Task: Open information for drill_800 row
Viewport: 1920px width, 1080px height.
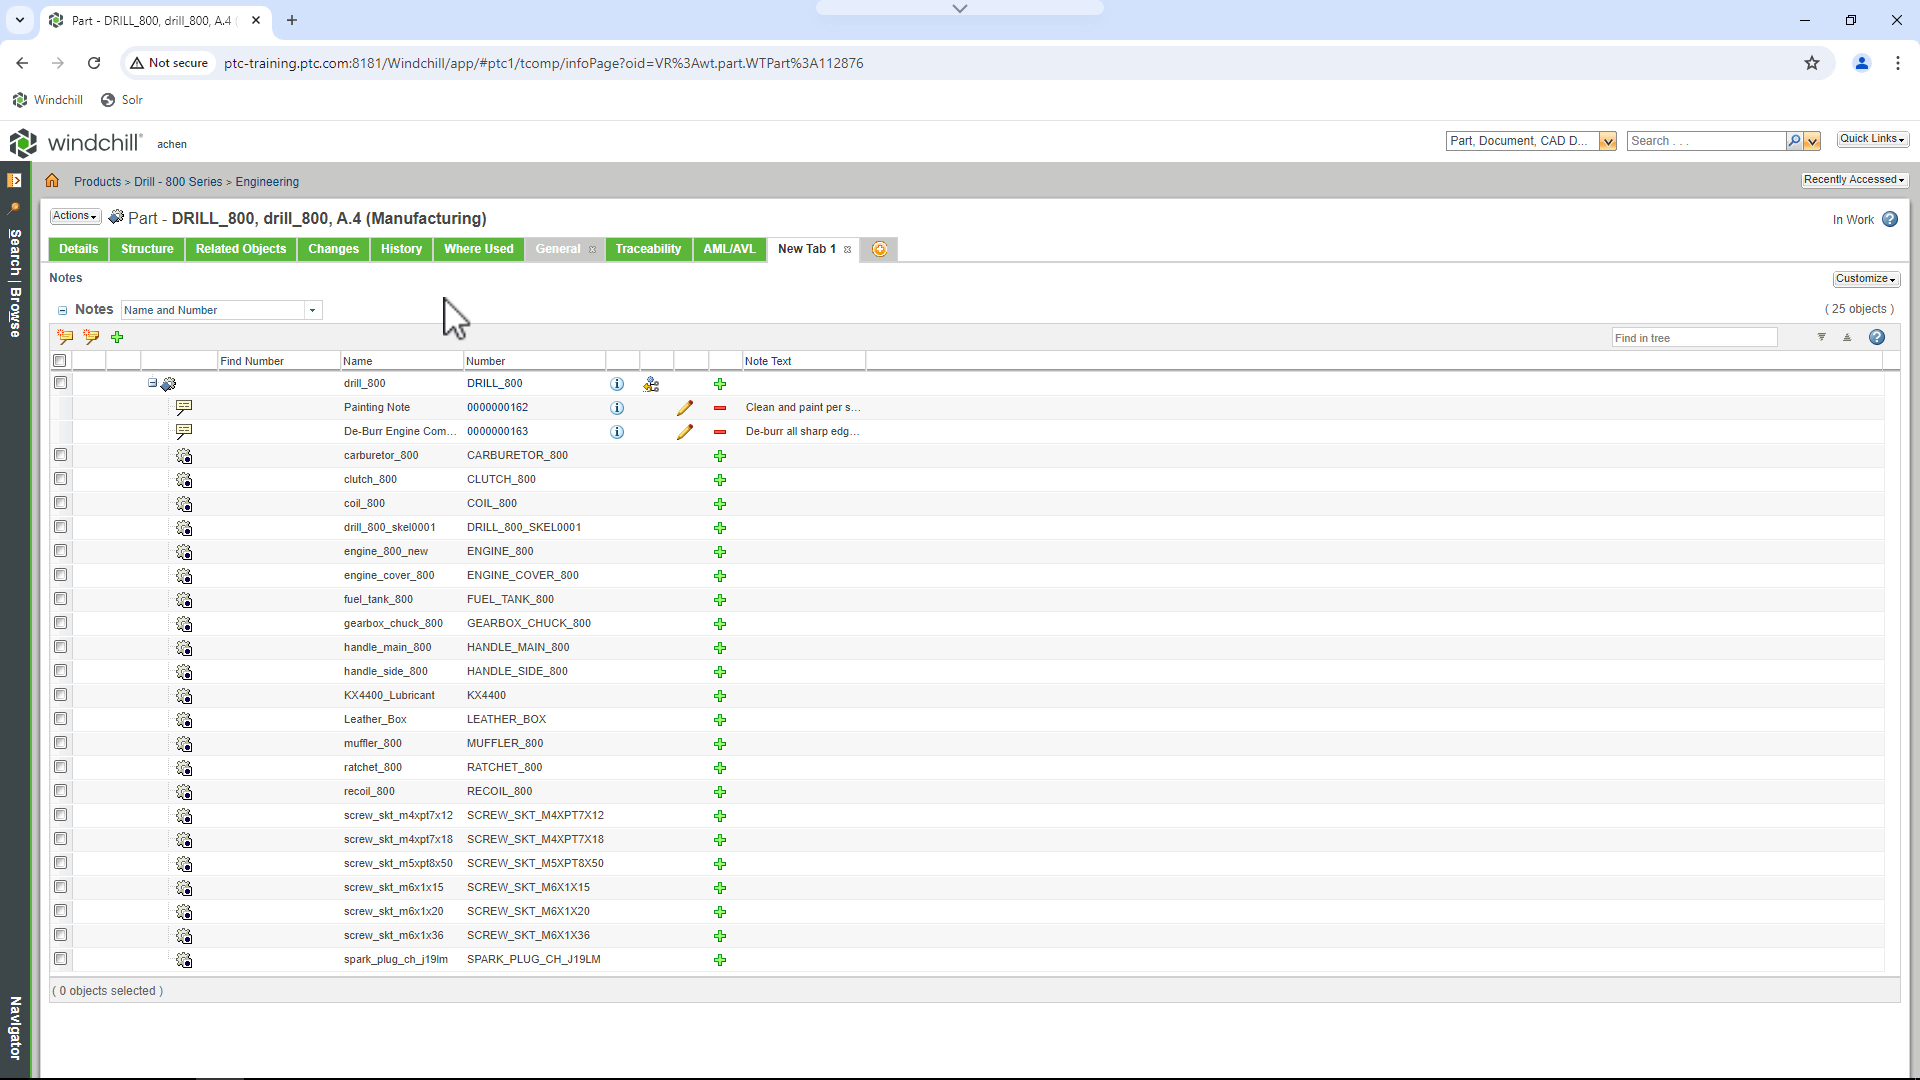Action: [617, 384]
